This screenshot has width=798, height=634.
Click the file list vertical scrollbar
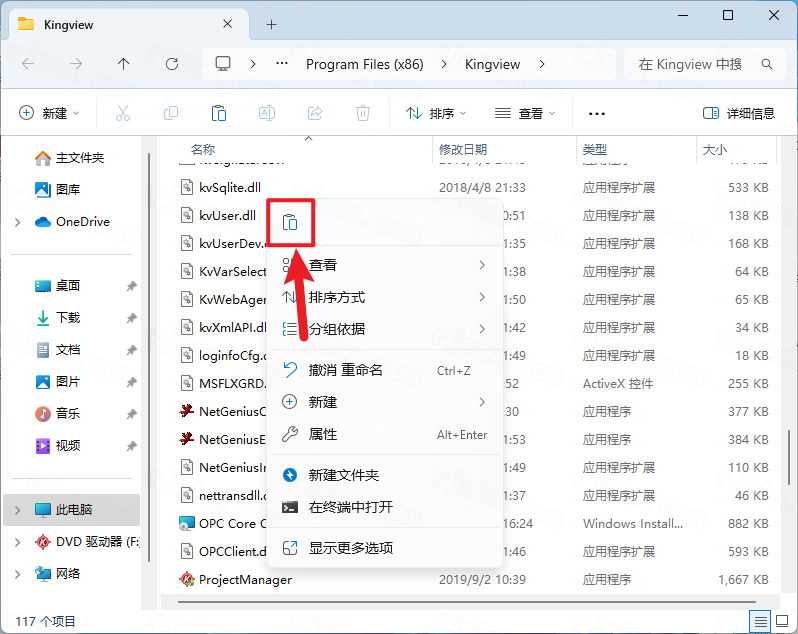tap(789, 457)
